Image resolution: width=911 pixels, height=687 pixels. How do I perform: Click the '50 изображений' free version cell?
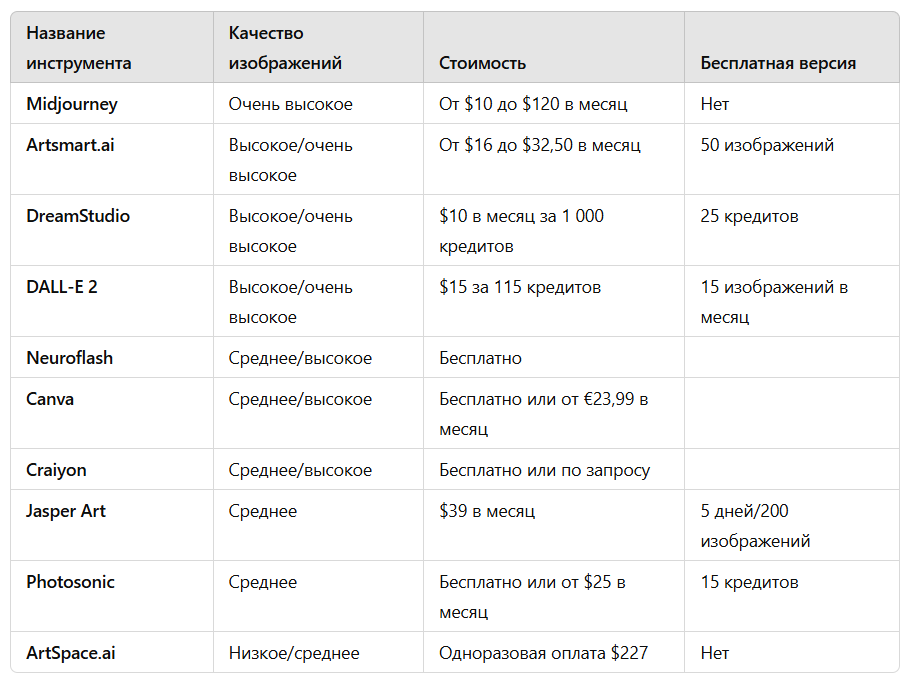[x=767, y=145]
